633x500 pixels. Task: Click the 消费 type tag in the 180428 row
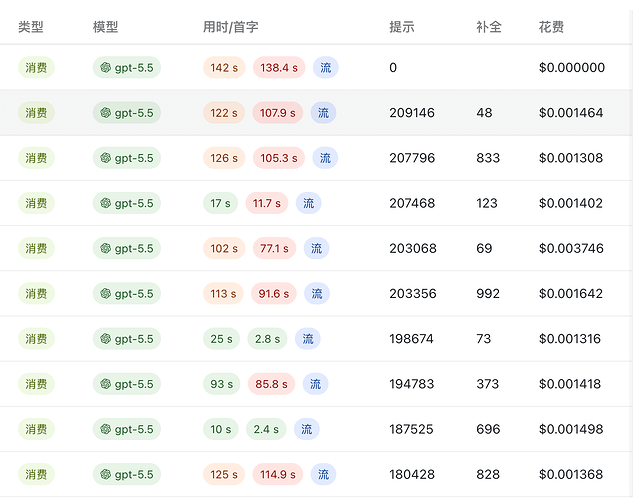click(x=36, y=474)
